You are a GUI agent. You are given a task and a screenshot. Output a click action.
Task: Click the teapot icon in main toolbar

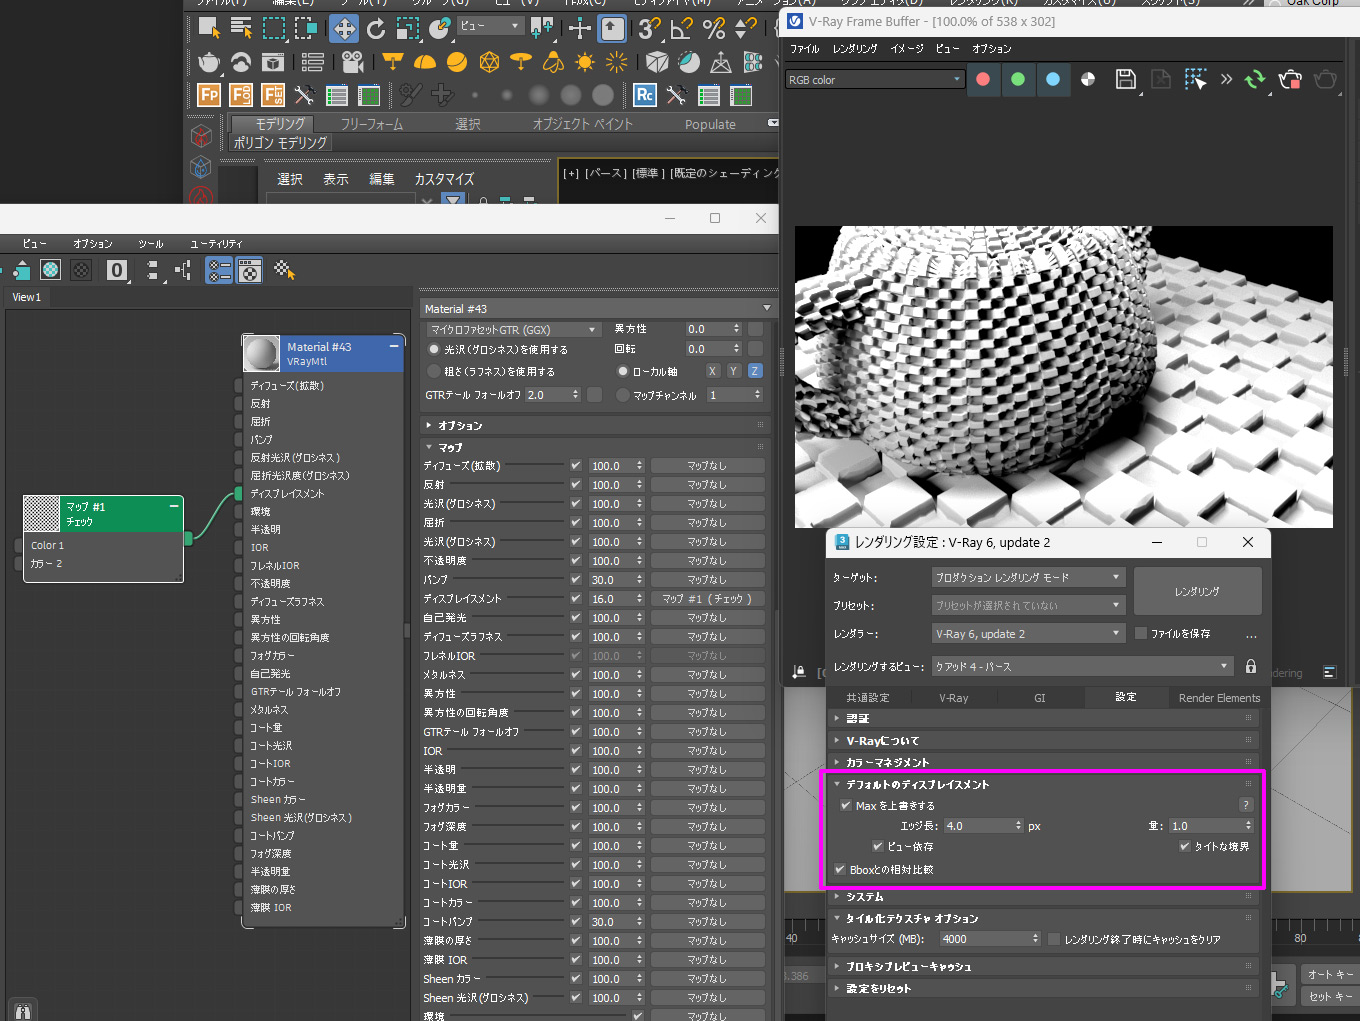(209, 62)
